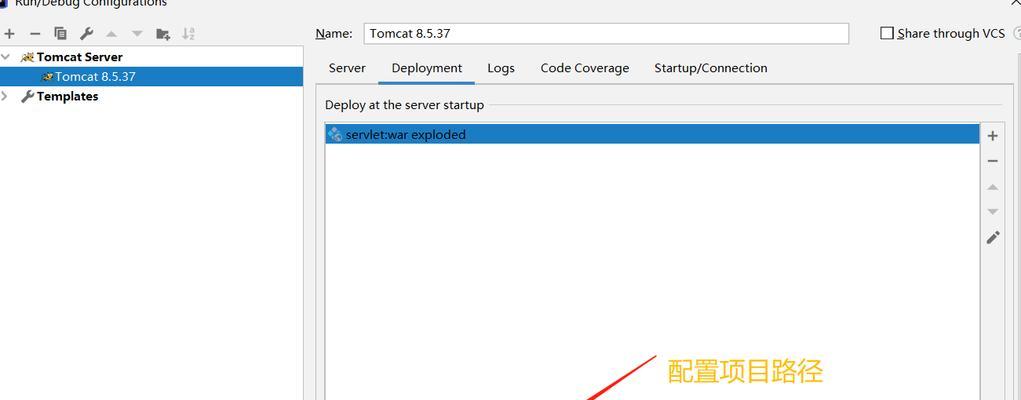The height and width of the screenshot is (400, 1021).
Task: Edit the artifact with the pencil icon
Action: (992, 238)
